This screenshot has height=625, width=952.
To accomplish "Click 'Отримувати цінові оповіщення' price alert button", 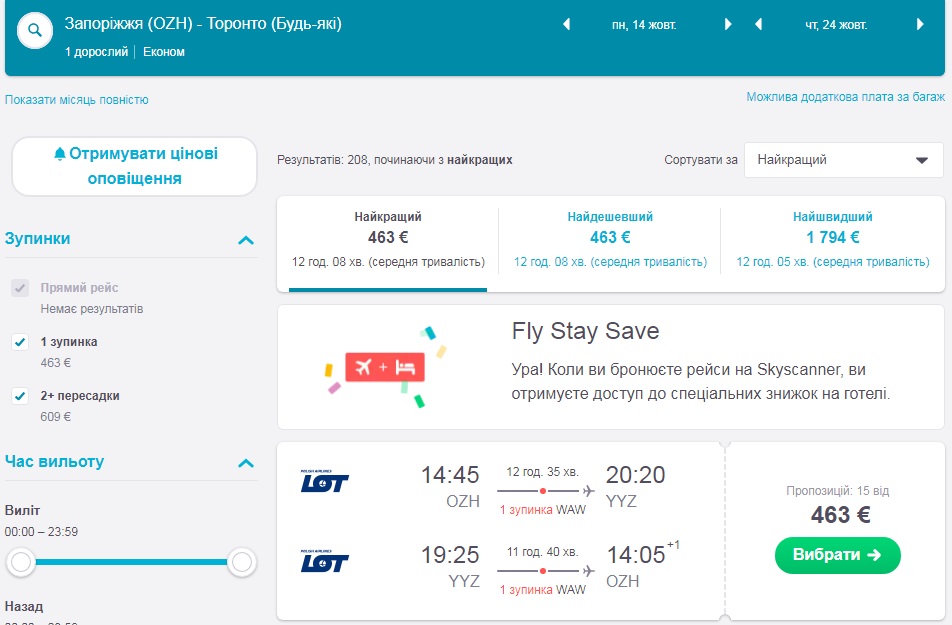I will [134, 166].
